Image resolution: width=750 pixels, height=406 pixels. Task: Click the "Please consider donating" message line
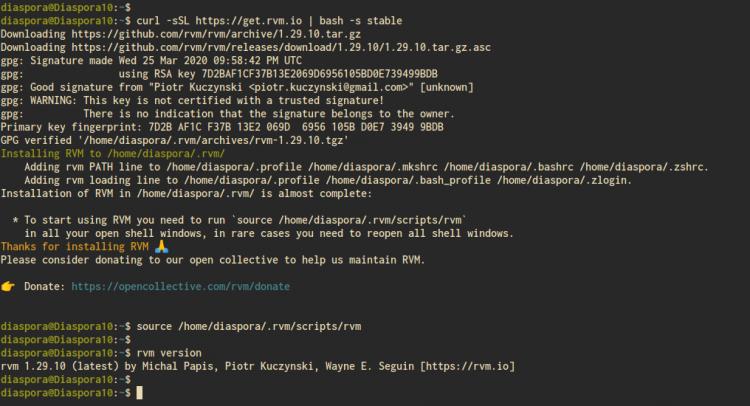point(212,259)
